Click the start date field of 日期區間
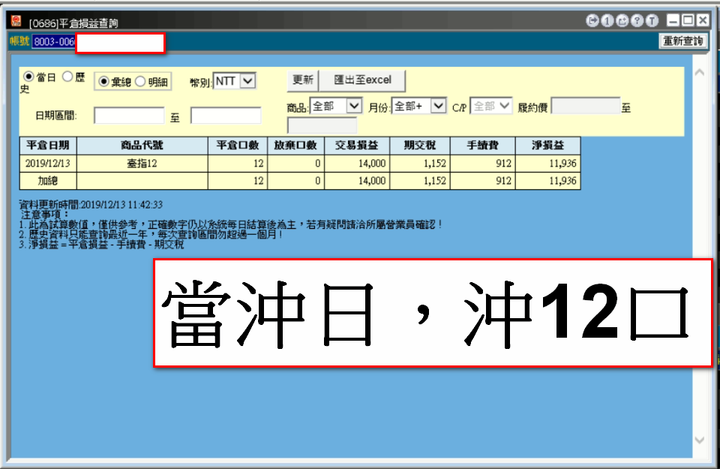 coord(129,115)
